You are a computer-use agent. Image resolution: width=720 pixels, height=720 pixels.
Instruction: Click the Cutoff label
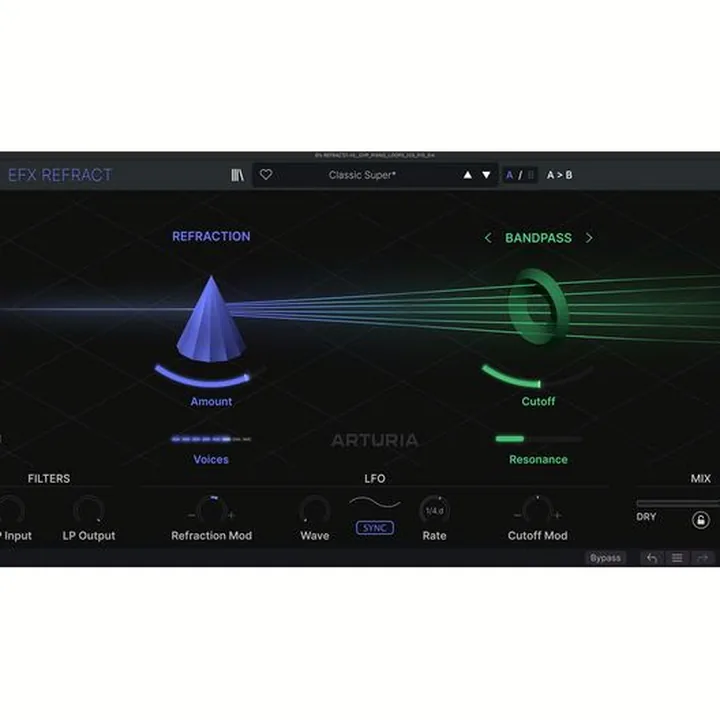pos(538,401)
